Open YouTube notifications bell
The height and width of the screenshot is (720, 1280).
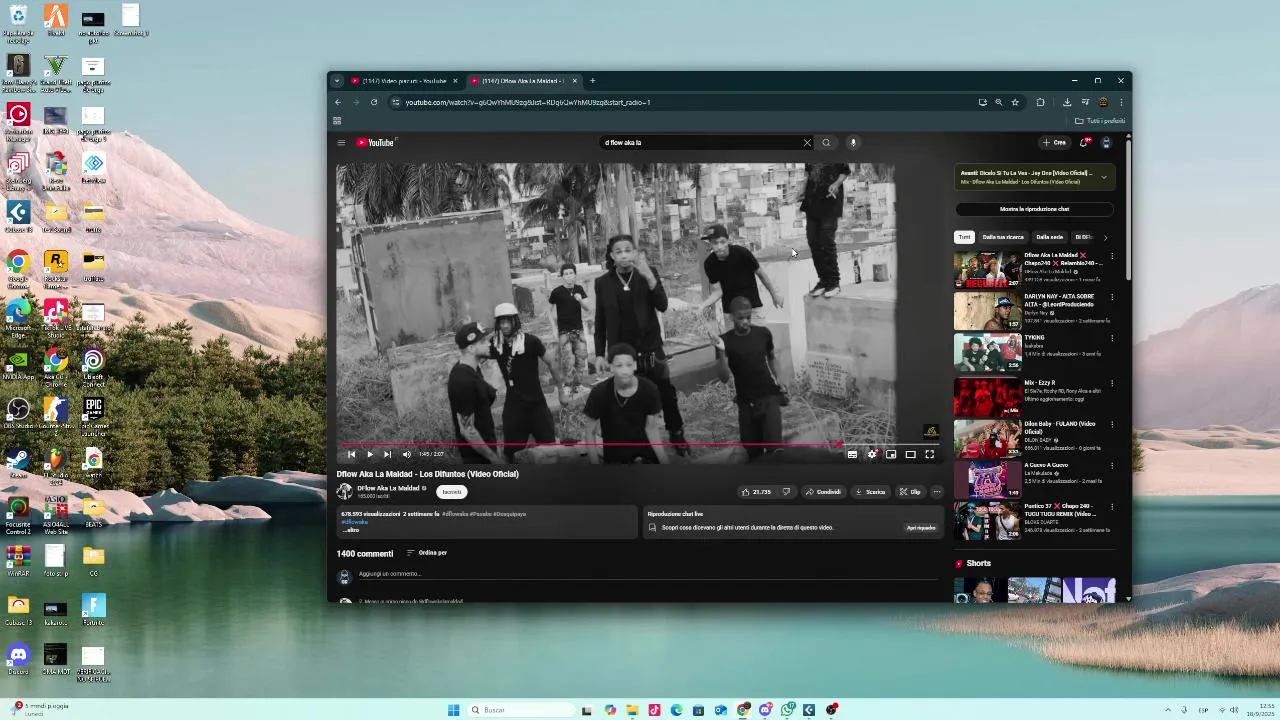tap(1084, 143)
